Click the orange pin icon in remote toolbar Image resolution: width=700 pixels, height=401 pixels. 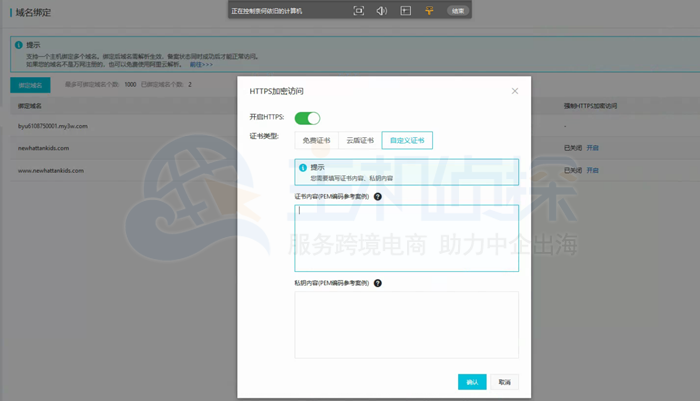click(x=429, y=11)
